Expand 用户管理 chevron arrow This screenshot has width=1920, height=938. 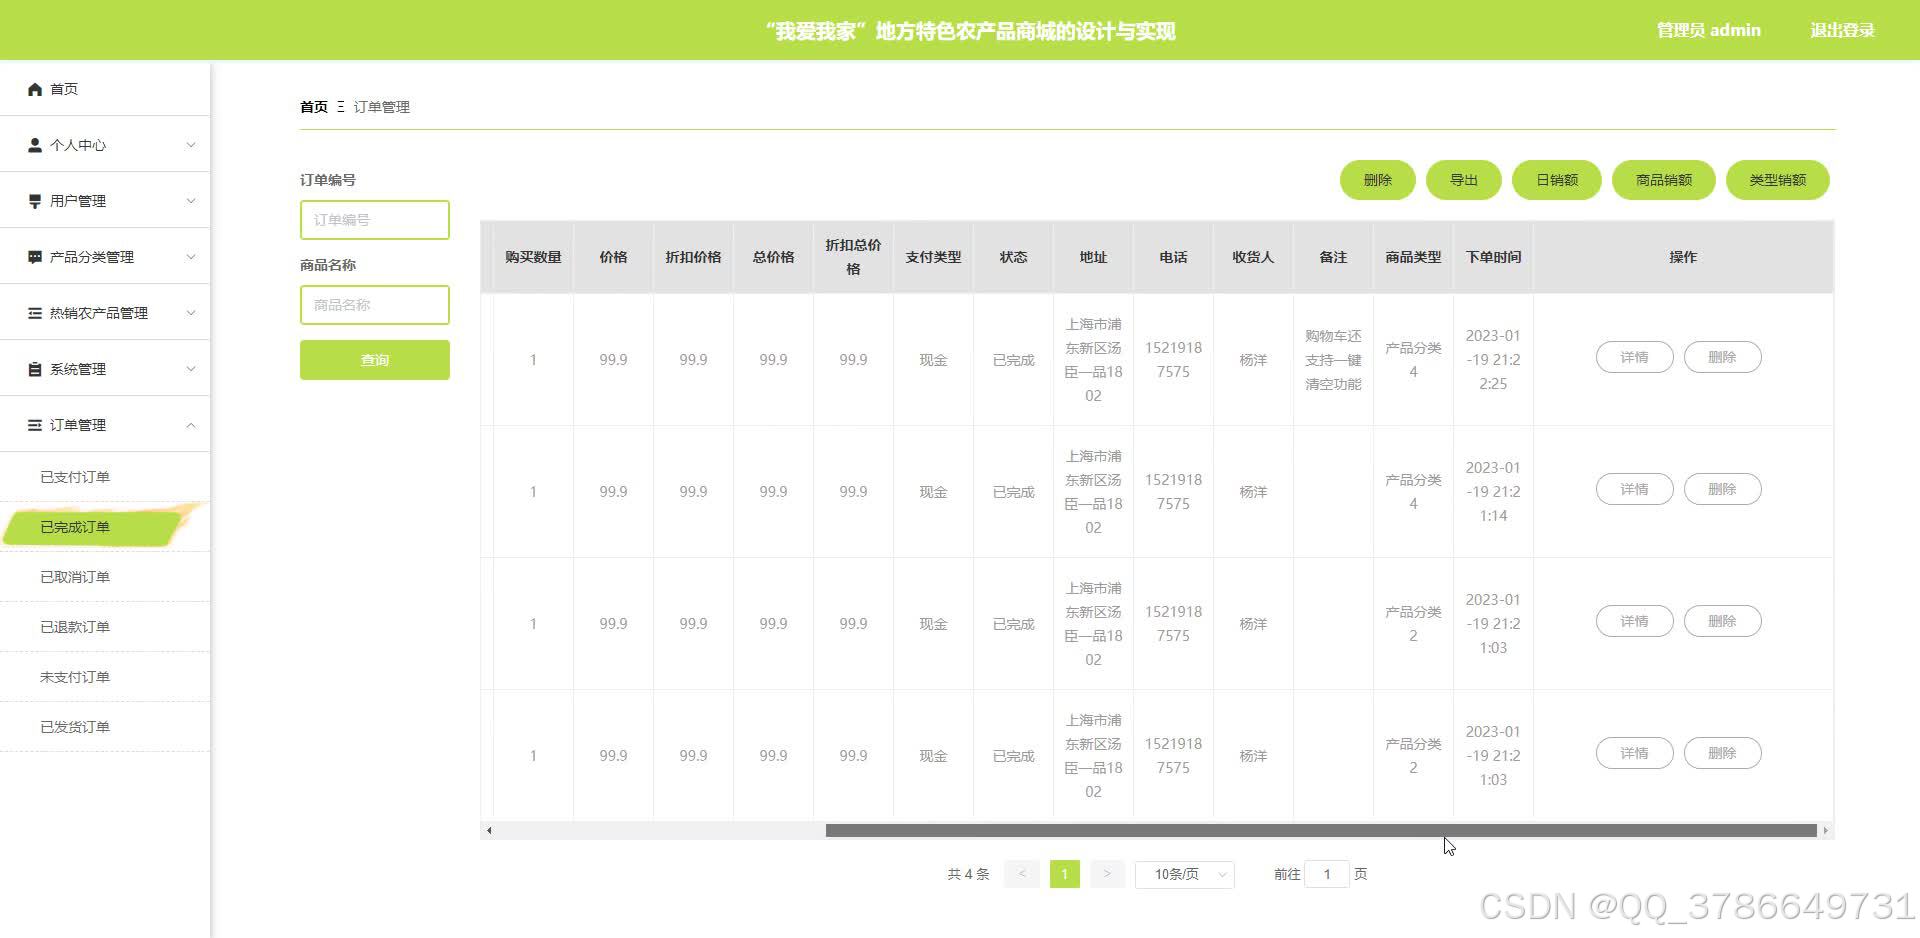click(x=191, y=201)
